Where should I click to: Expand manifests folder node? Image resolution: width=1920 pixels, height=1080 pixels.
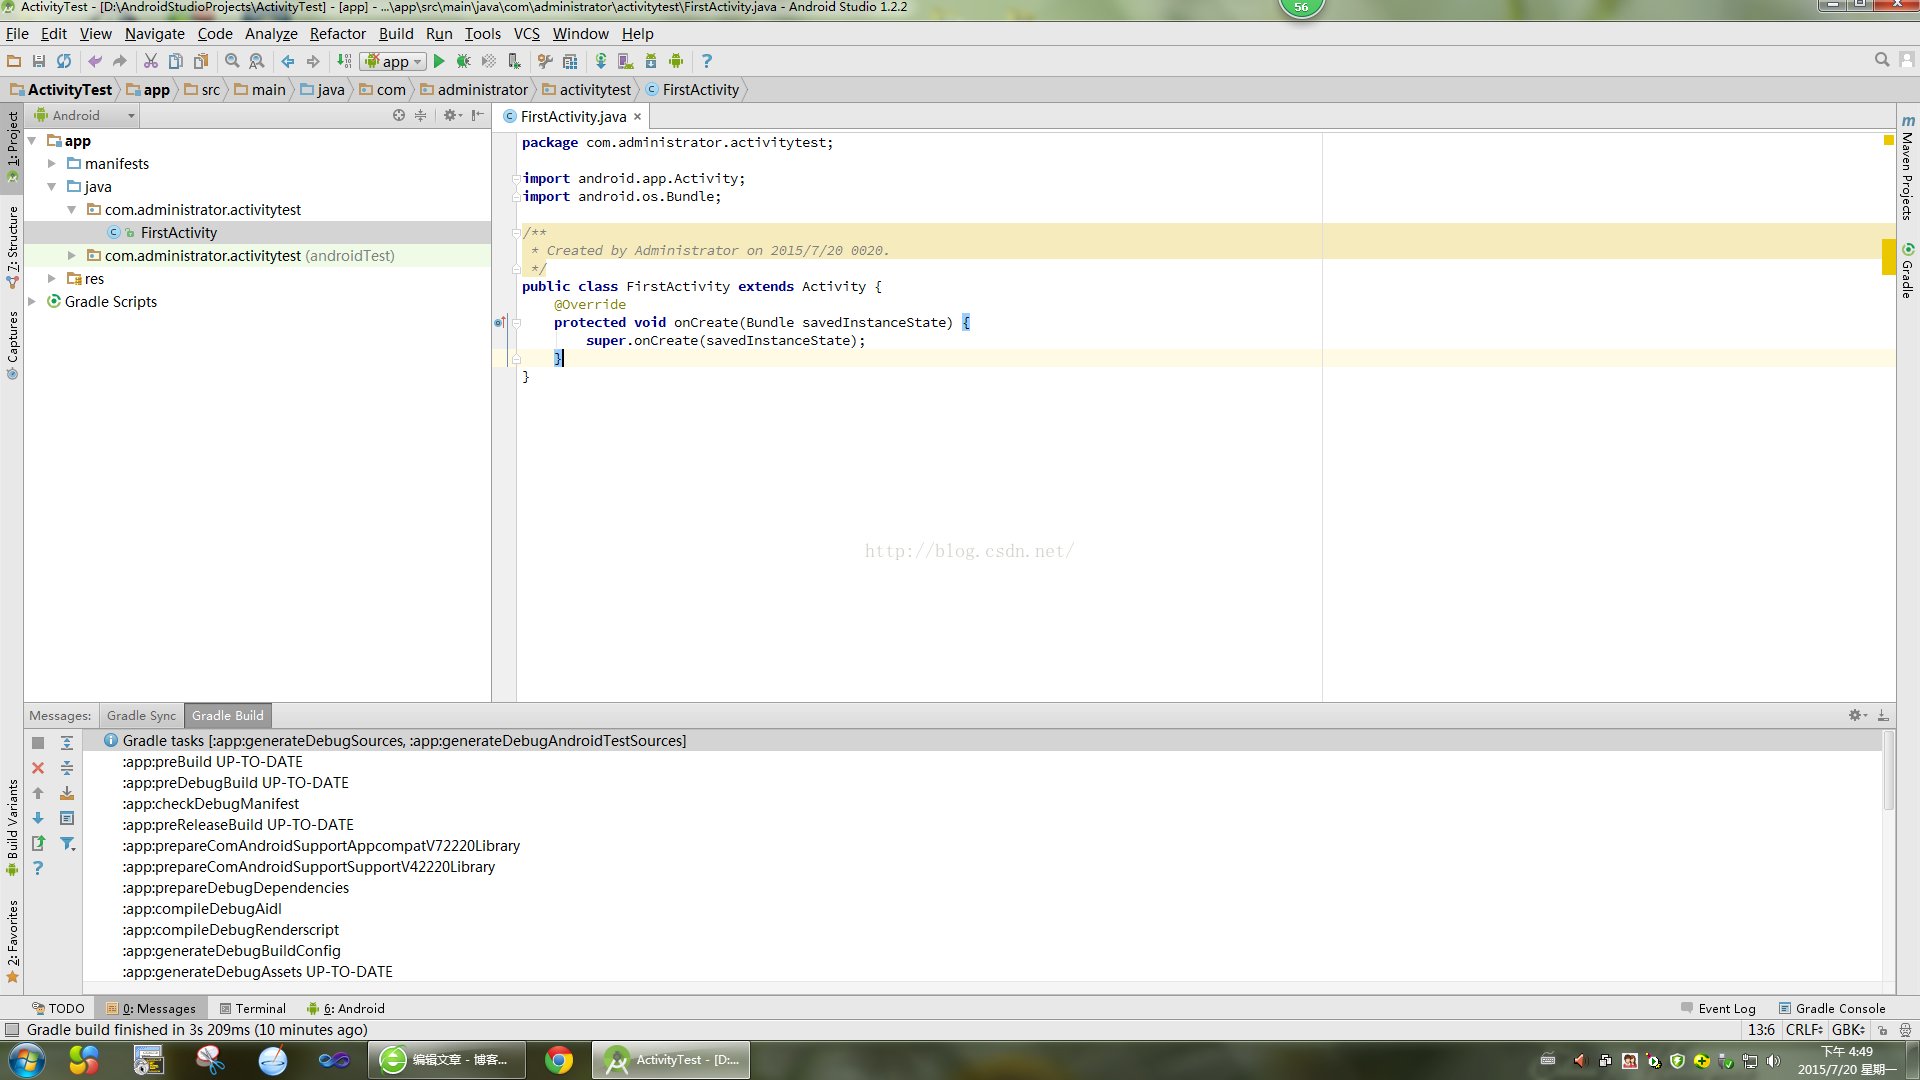(x=52, y=164)
